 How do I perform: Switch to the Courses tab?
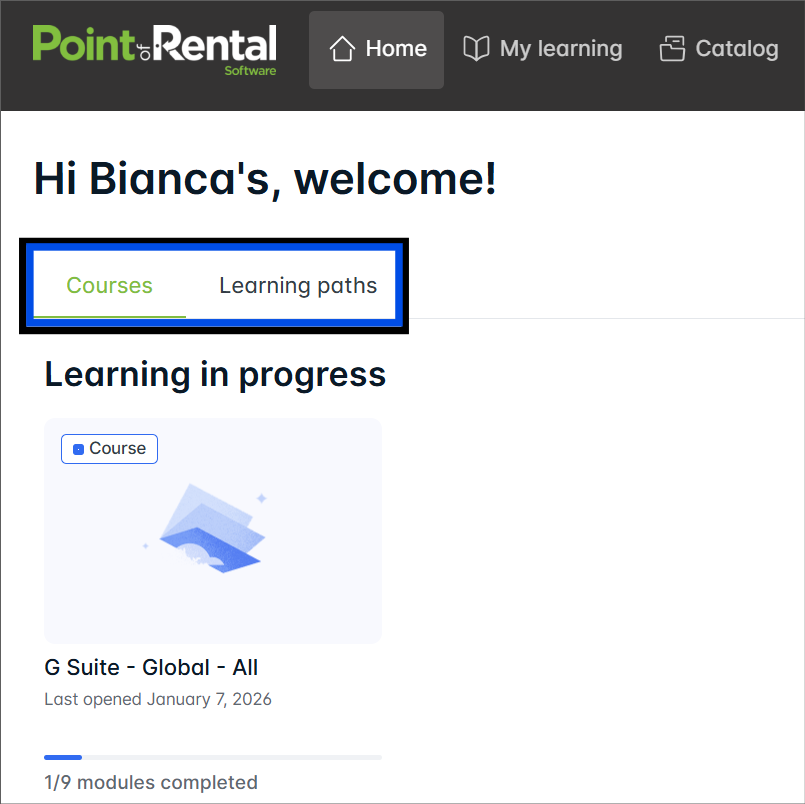pos(109,286)
